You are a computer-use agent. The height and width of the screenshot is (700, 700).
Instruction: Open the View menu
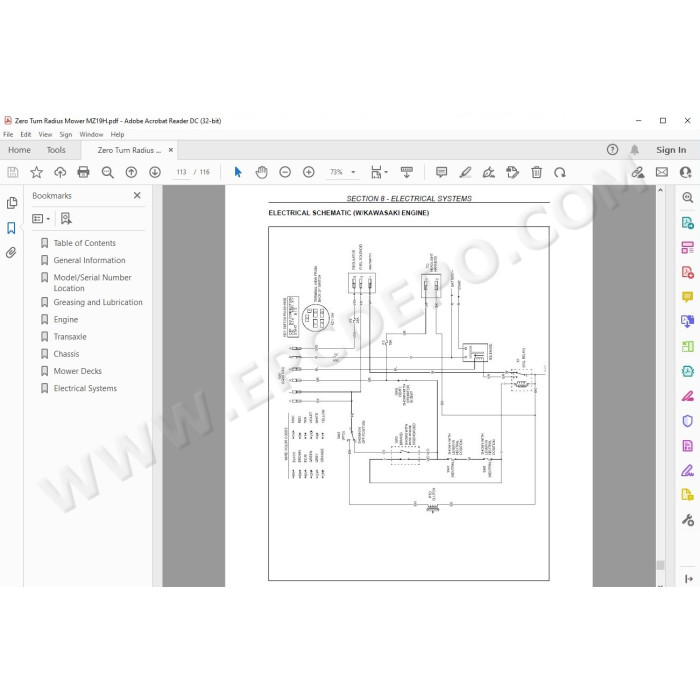click(45, 134)
